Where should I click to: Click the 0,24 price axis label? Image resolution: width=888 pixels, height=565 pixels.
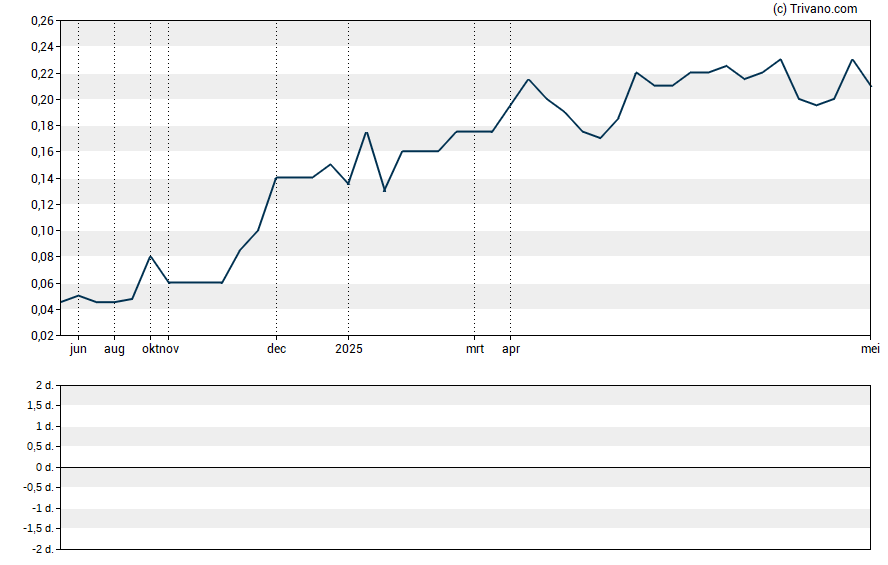click(x=42, y=47)
